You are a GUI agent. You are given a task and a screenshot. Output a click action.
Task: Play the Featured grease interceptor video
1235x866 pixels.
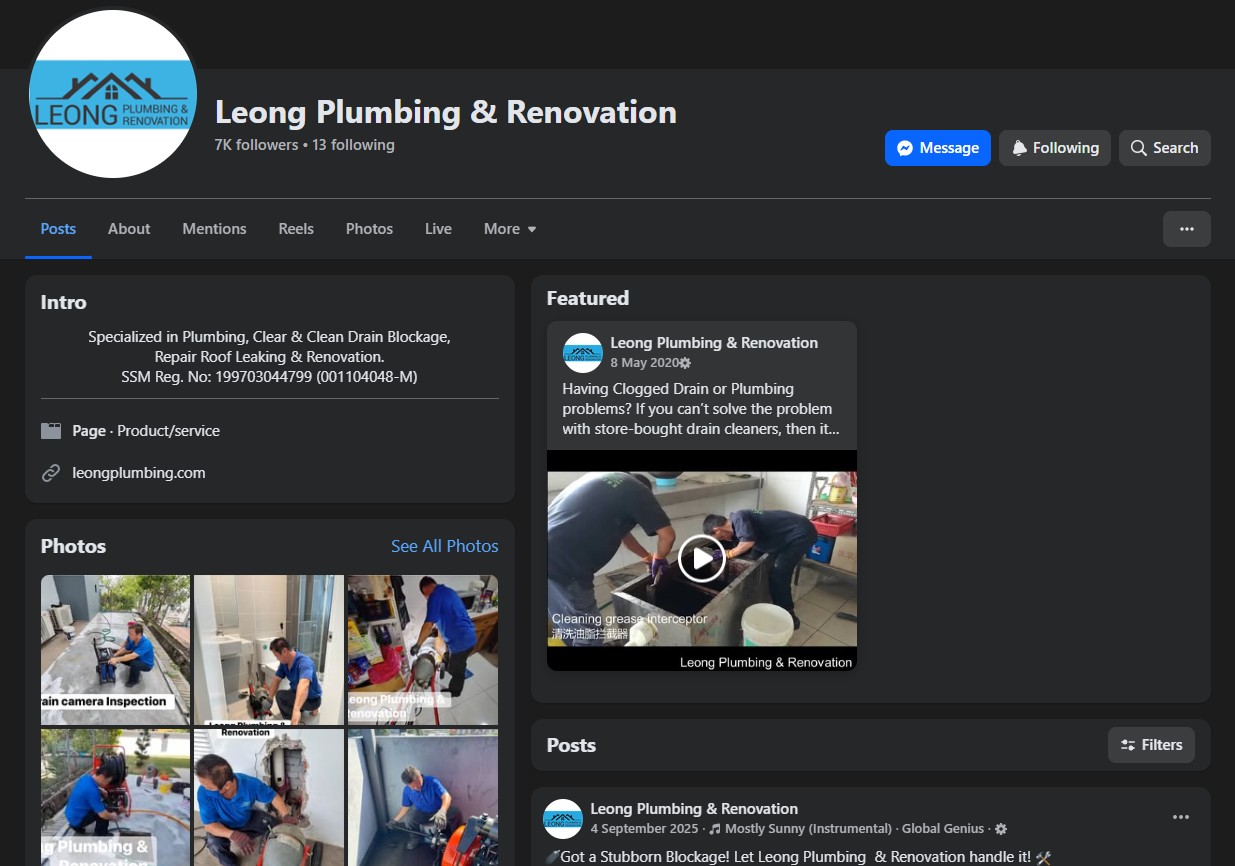[701, 559]
